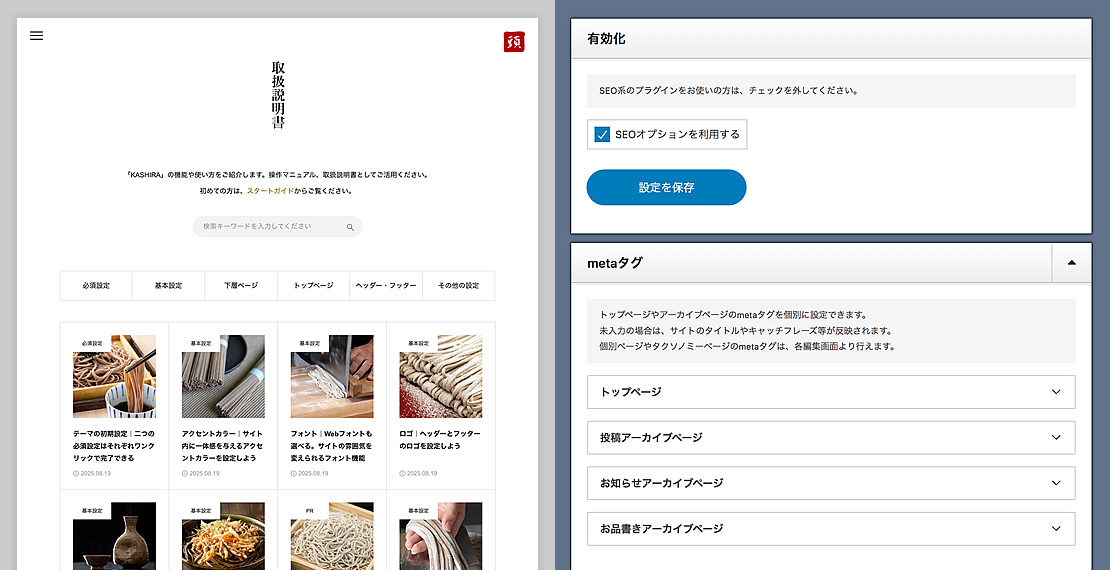The height and width of the screenshot is (570, 1110).
Task: Collapse the metaタグ panel arrow
Action: pyautogui.click(x=1071, y=263)
